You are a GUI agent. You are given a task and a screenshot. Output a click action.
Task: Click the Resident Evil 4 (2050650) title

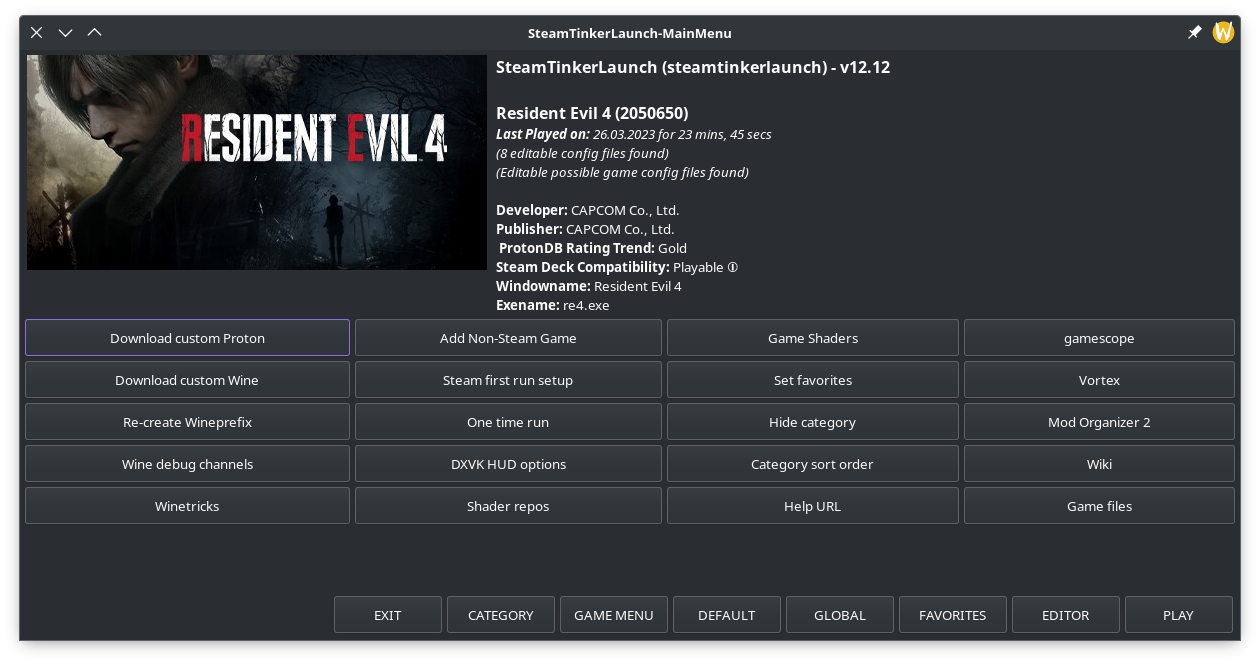[x=592, y=113]
